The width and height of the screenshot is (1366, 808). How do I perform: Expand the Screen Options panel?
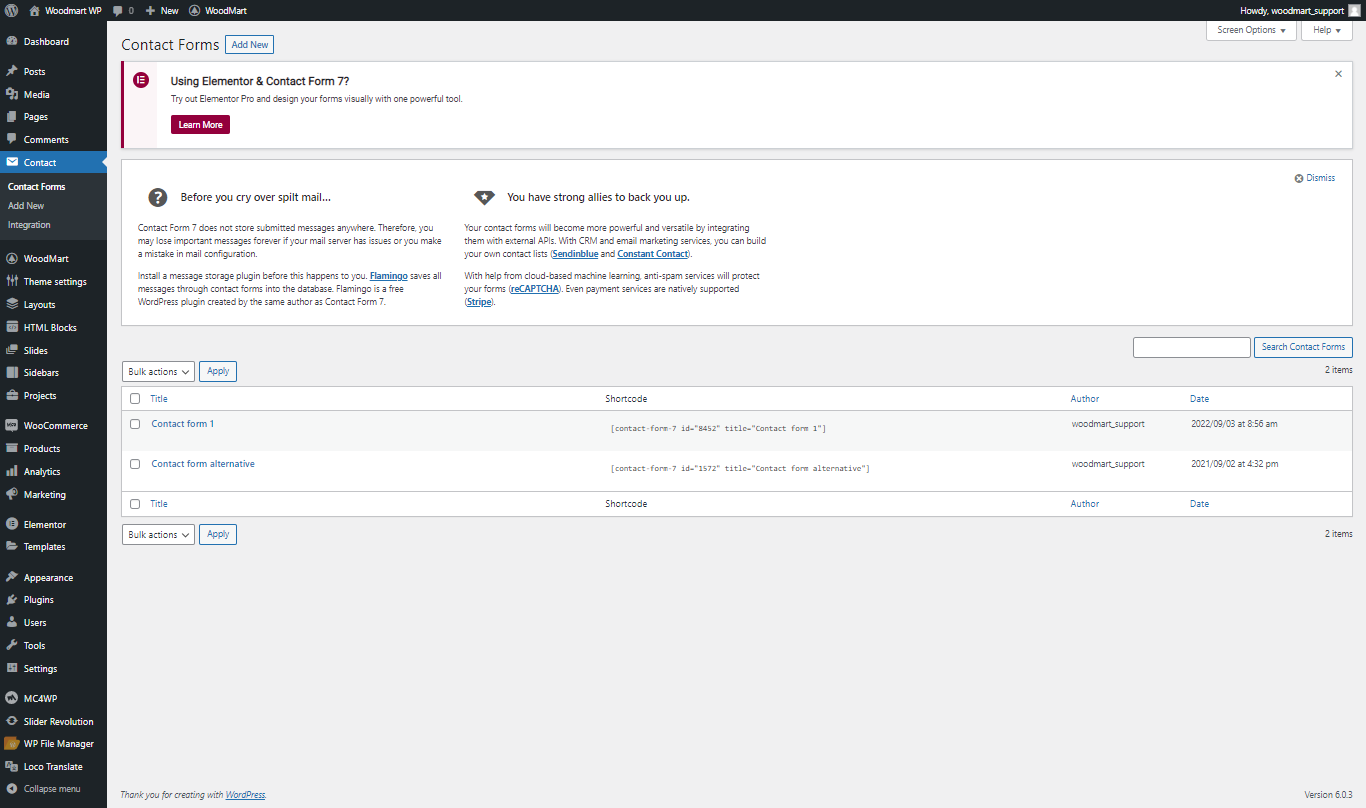coord(1252,30)
